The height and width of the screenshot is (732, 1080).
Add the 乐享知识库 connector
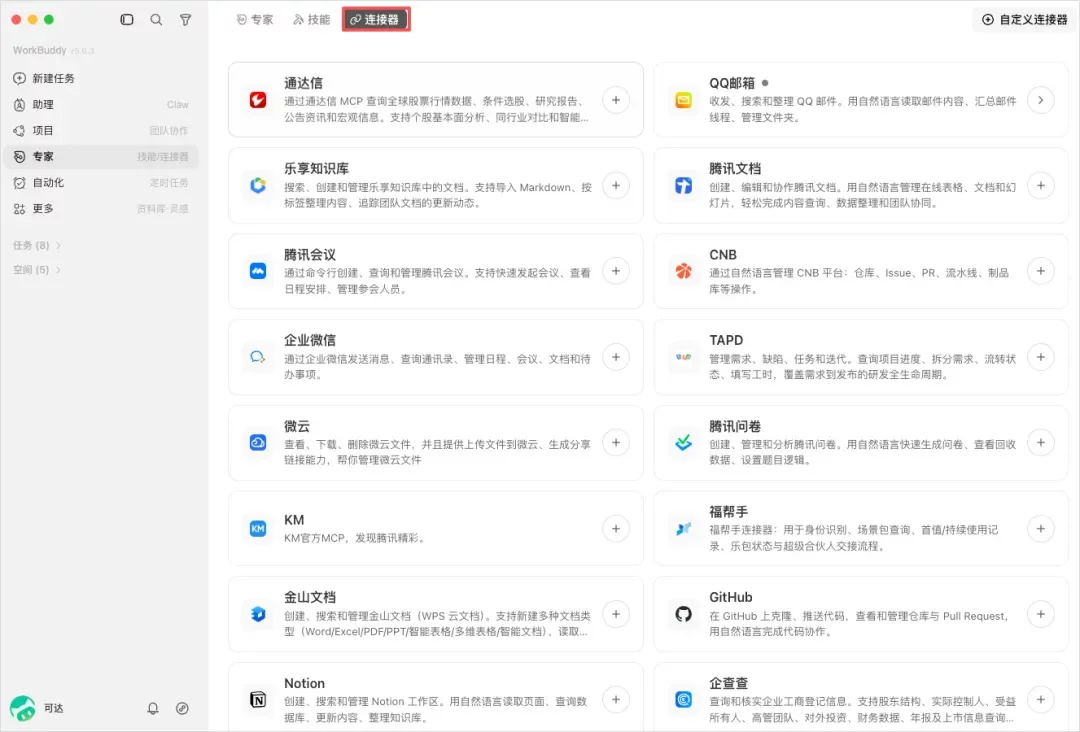[616, 185]
